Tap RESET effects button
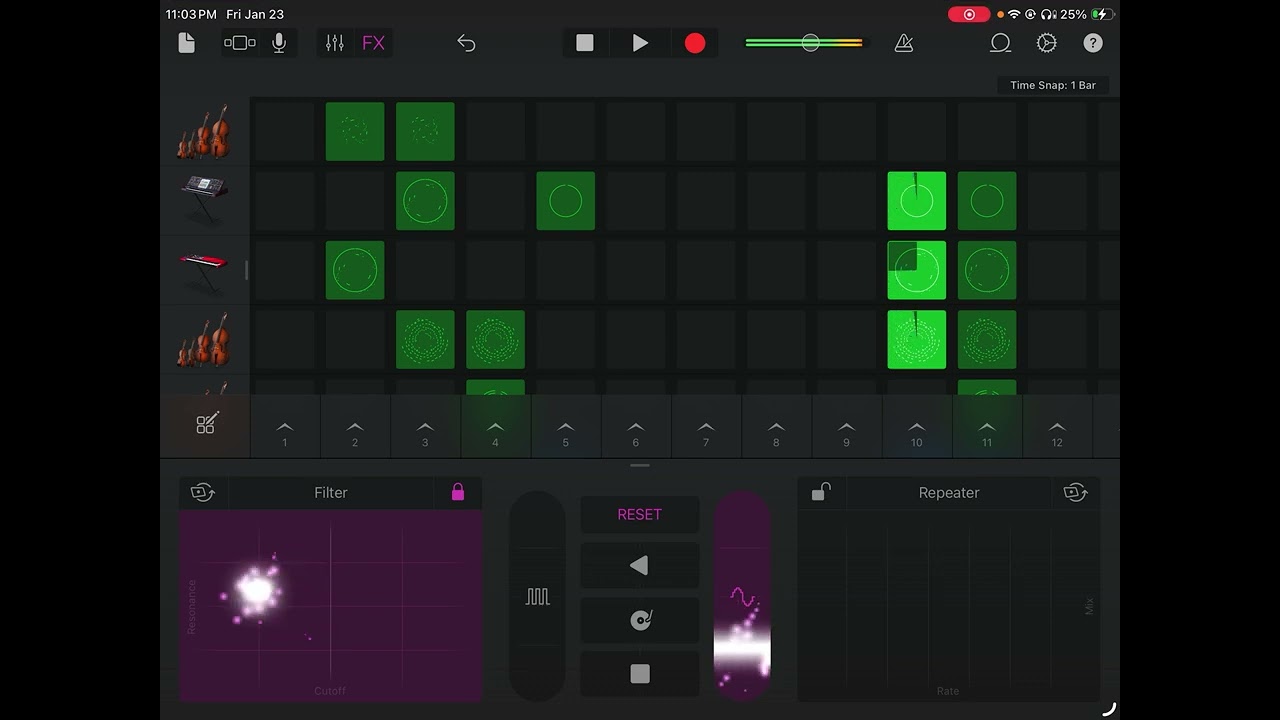1280x720 pixels. tap(640, 514)
